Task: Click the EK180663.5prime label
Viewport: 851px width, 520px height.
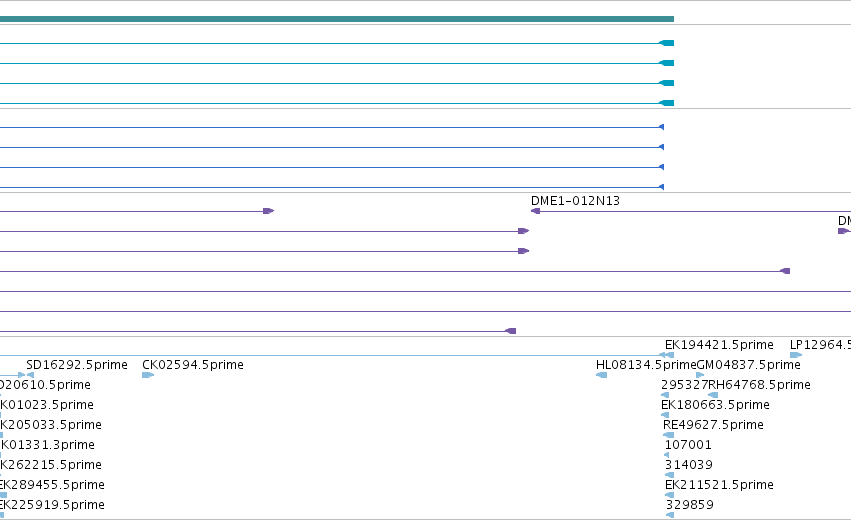Action: 715,405
